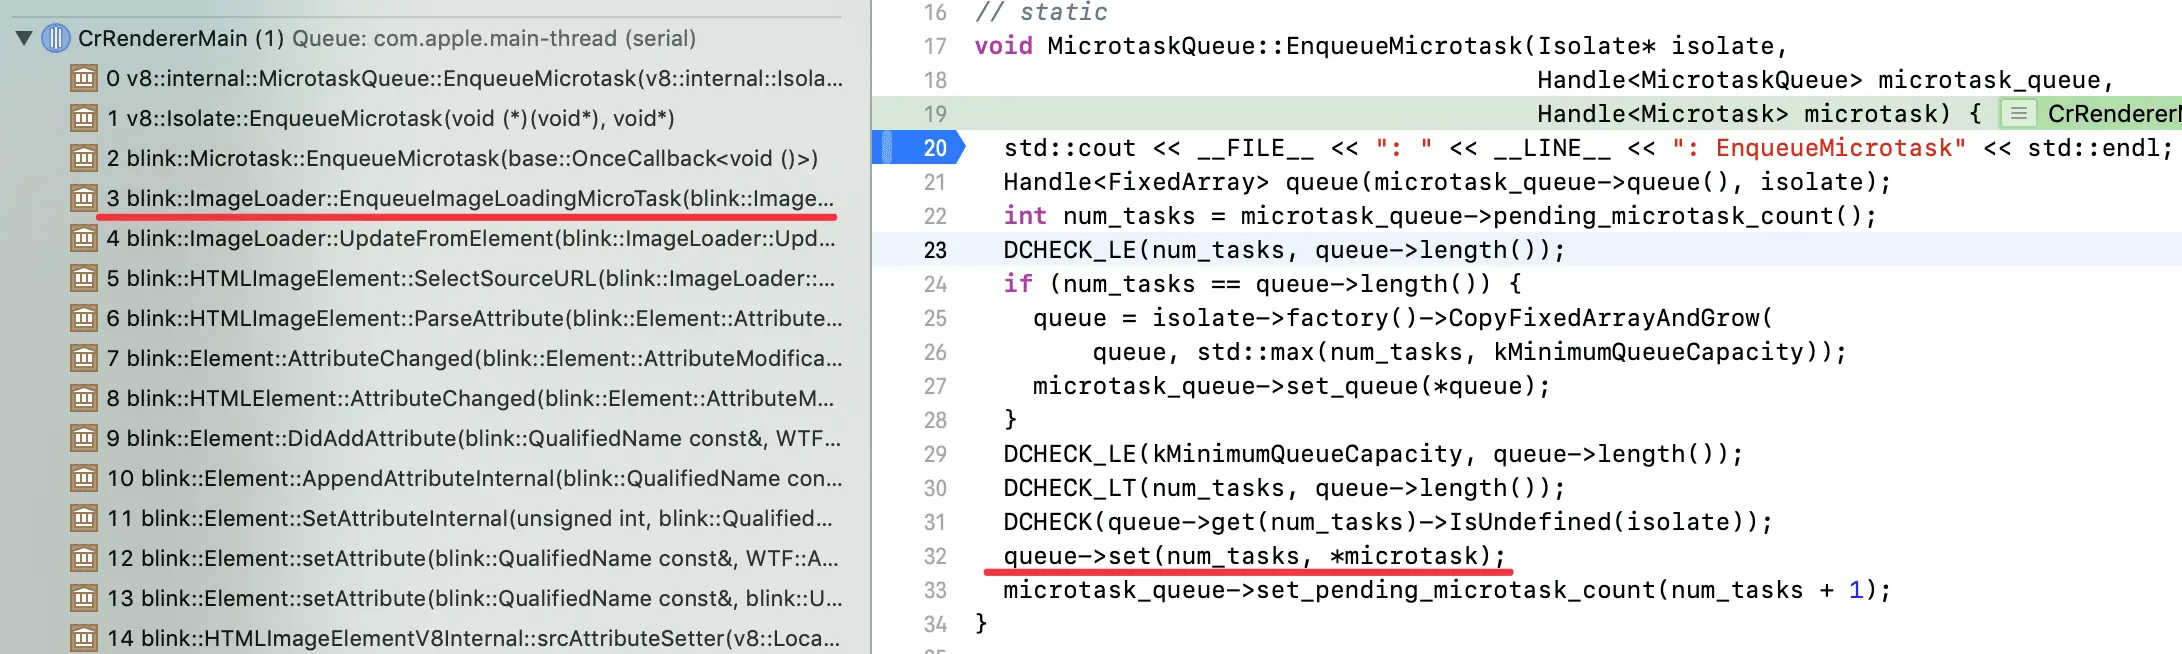Click line number 32 in the gutter
The width and height of the screenshot is (2182, 654).
pos(935,556)
